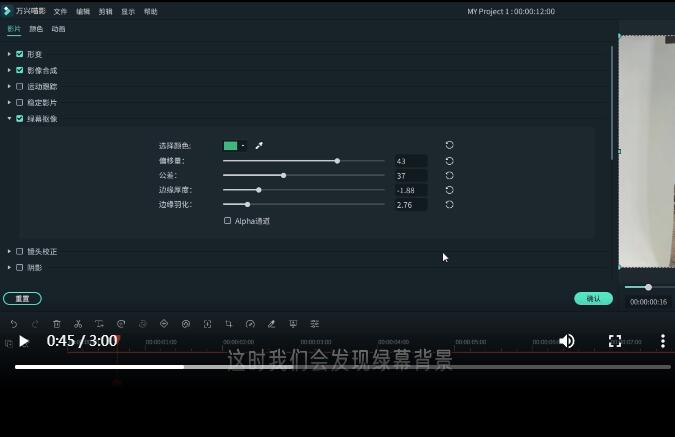This screenshot has width=675, height=437.
Task: Click the 公差 slider handle
Action: coord(283,175)
